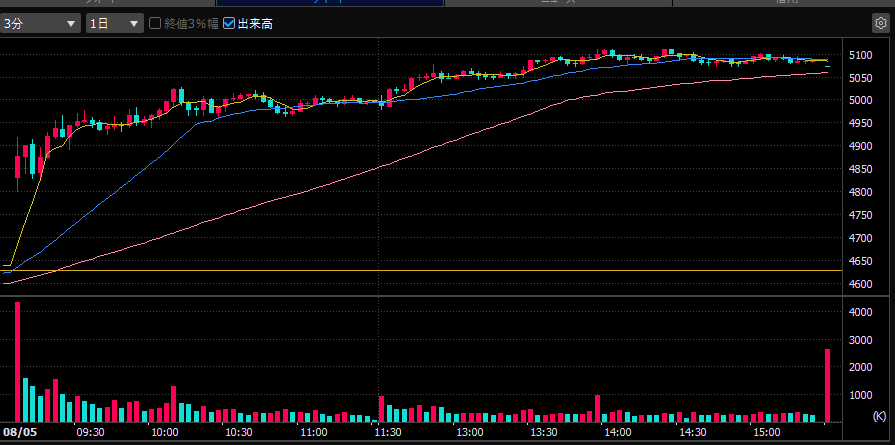Click the 3000 volume axis label
895x445 pixels.
[860, 340]
